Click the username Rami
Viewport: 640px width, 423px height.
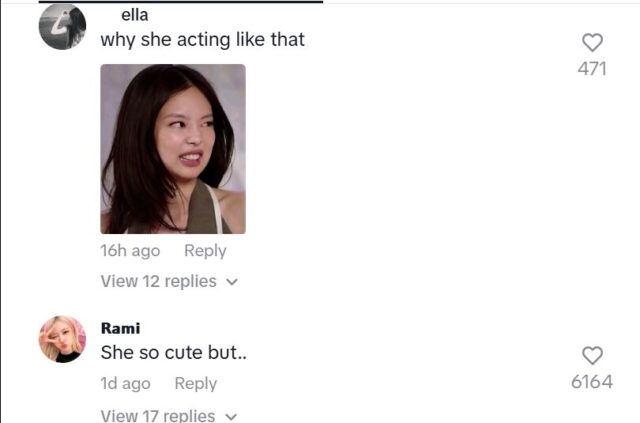pos(121,328)
